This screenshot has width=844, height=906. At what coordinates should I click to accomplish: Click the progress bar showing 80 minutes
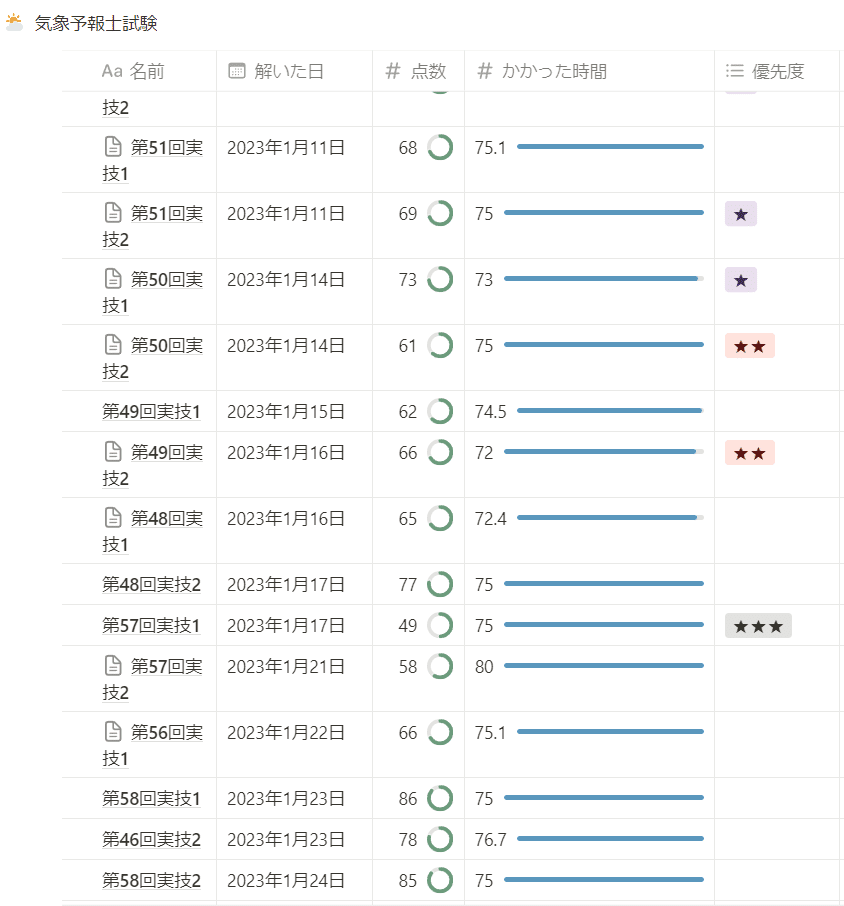click(x=604, y=666)
